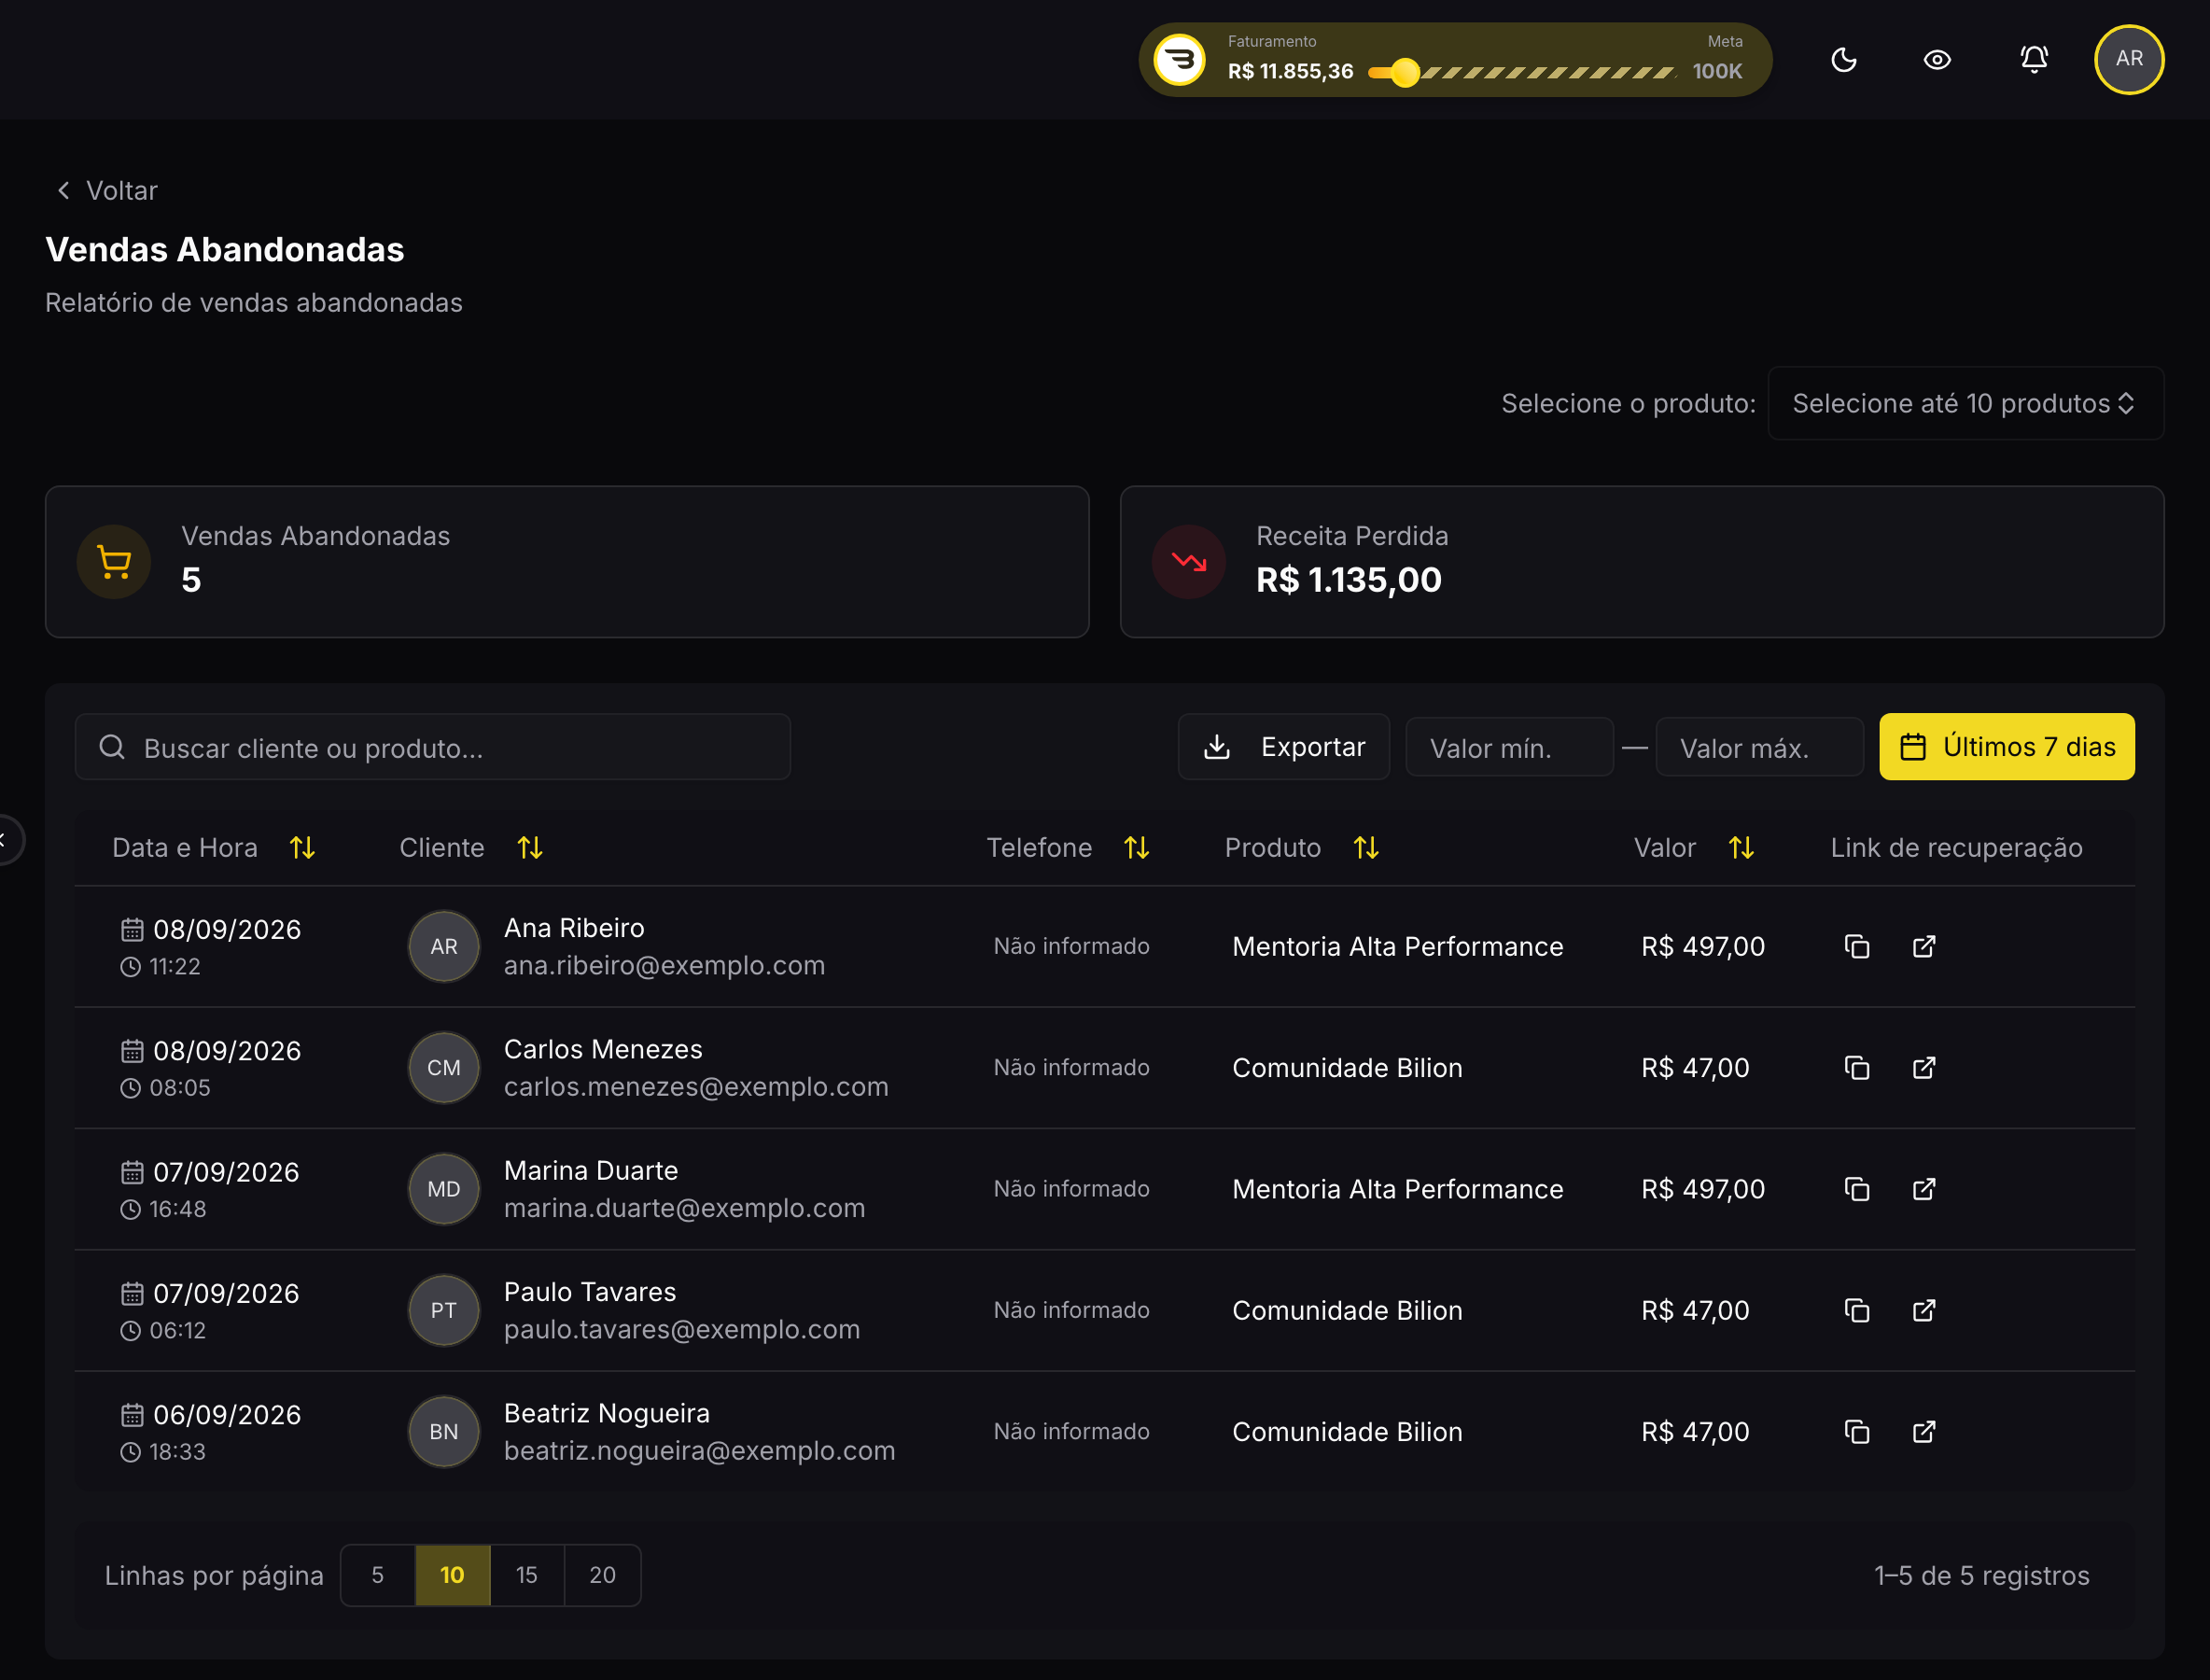Sort by Telefone column arrows

(1136, 848)
